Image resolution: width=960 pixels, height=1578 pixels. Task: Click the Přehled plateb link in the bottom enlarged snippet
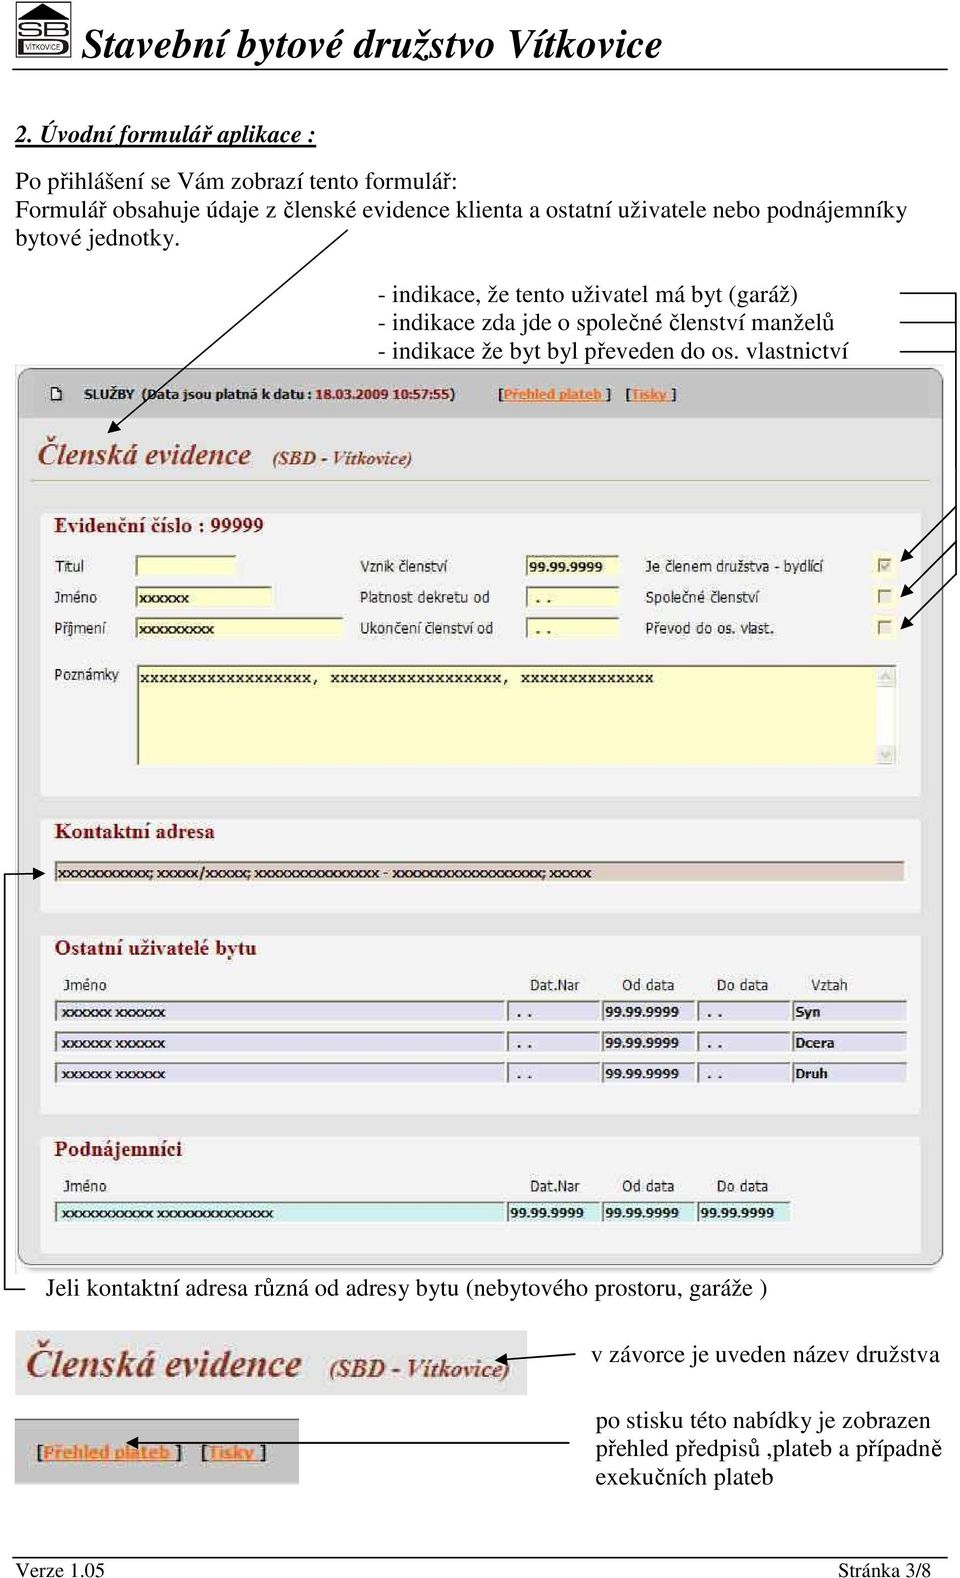[x=109, y=1452]
